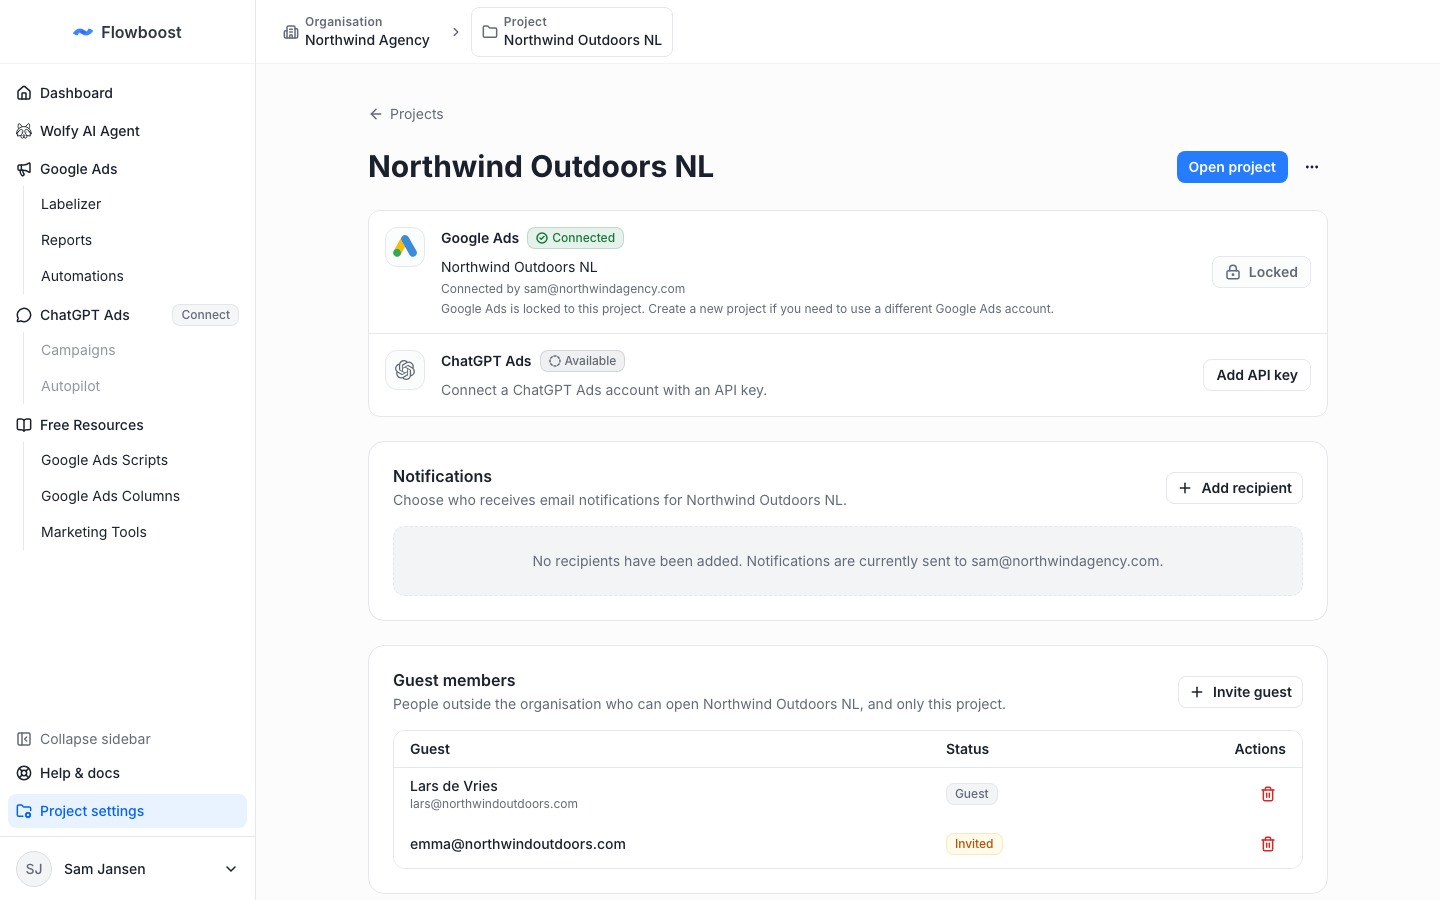Click the Campaigns item under ChatGPT Ads

click(x=78, y=350)
